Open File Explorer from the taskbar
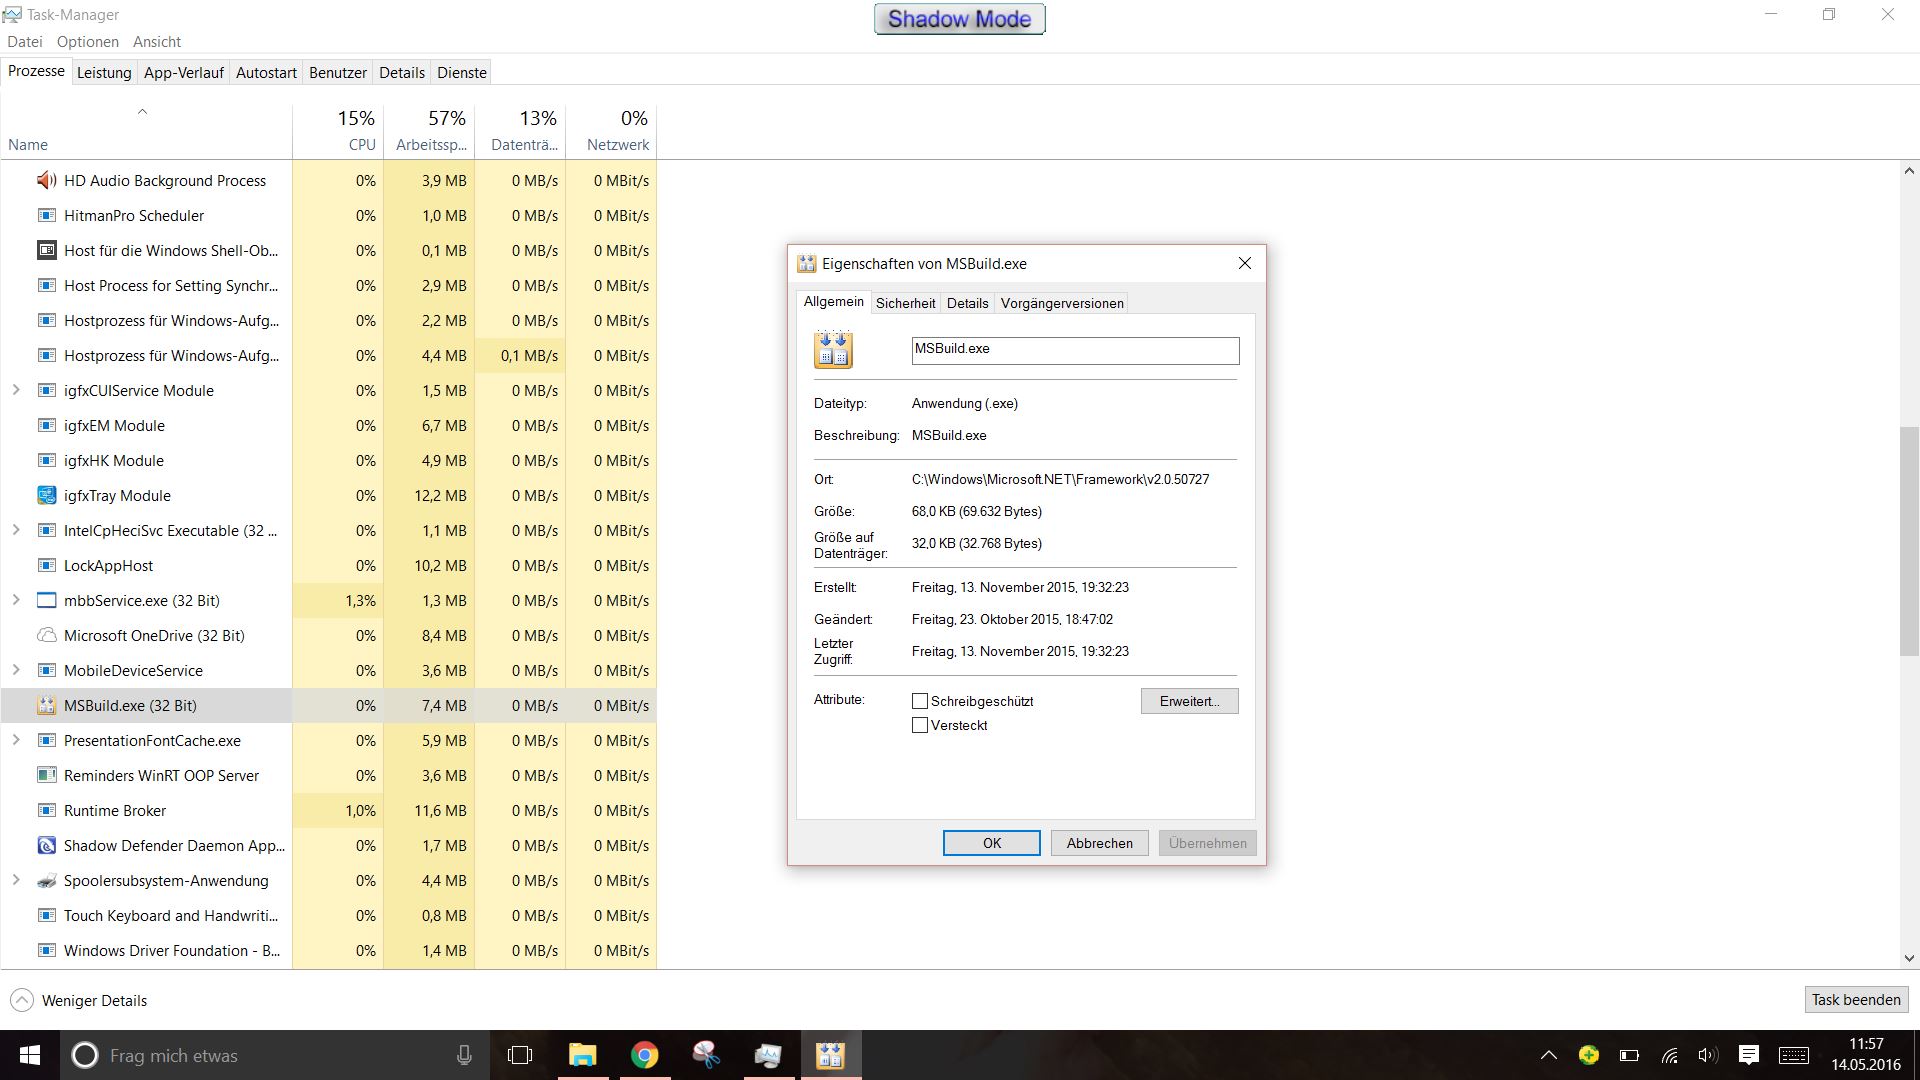 tap(582, 1055)
